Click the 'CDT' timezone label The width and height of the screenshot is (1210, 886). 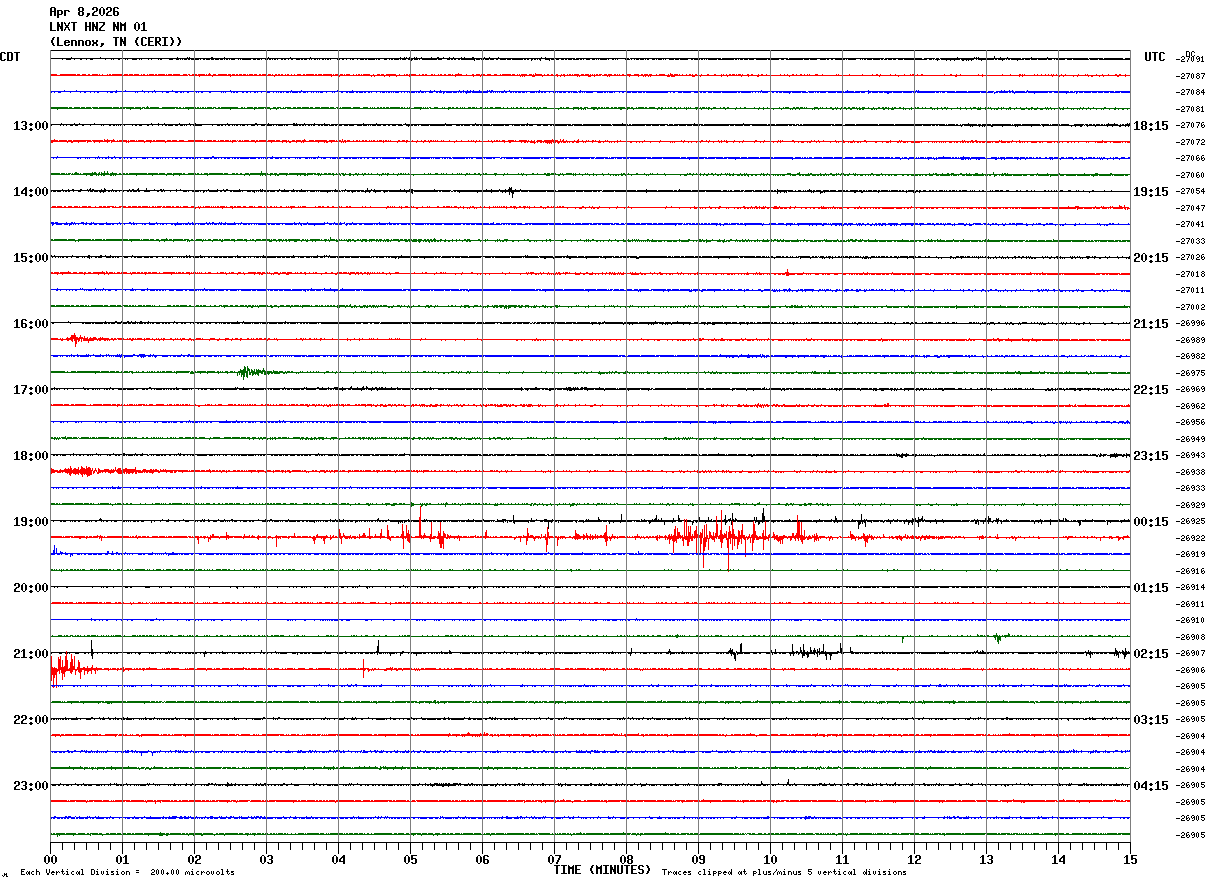(10, 57)
